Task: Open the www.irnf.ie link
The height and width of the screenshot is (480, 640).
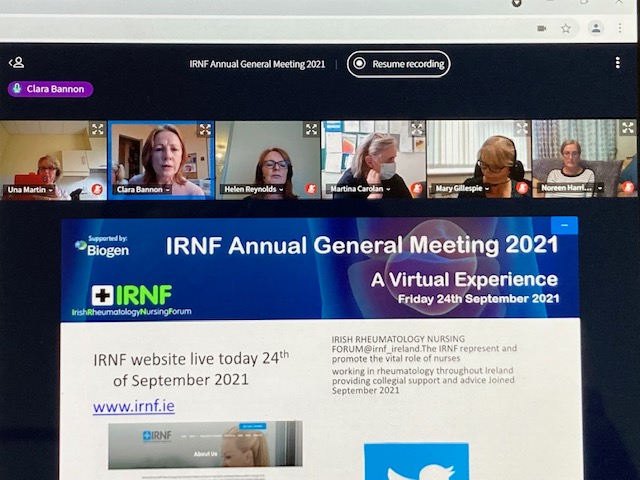Action: point(134,406)
